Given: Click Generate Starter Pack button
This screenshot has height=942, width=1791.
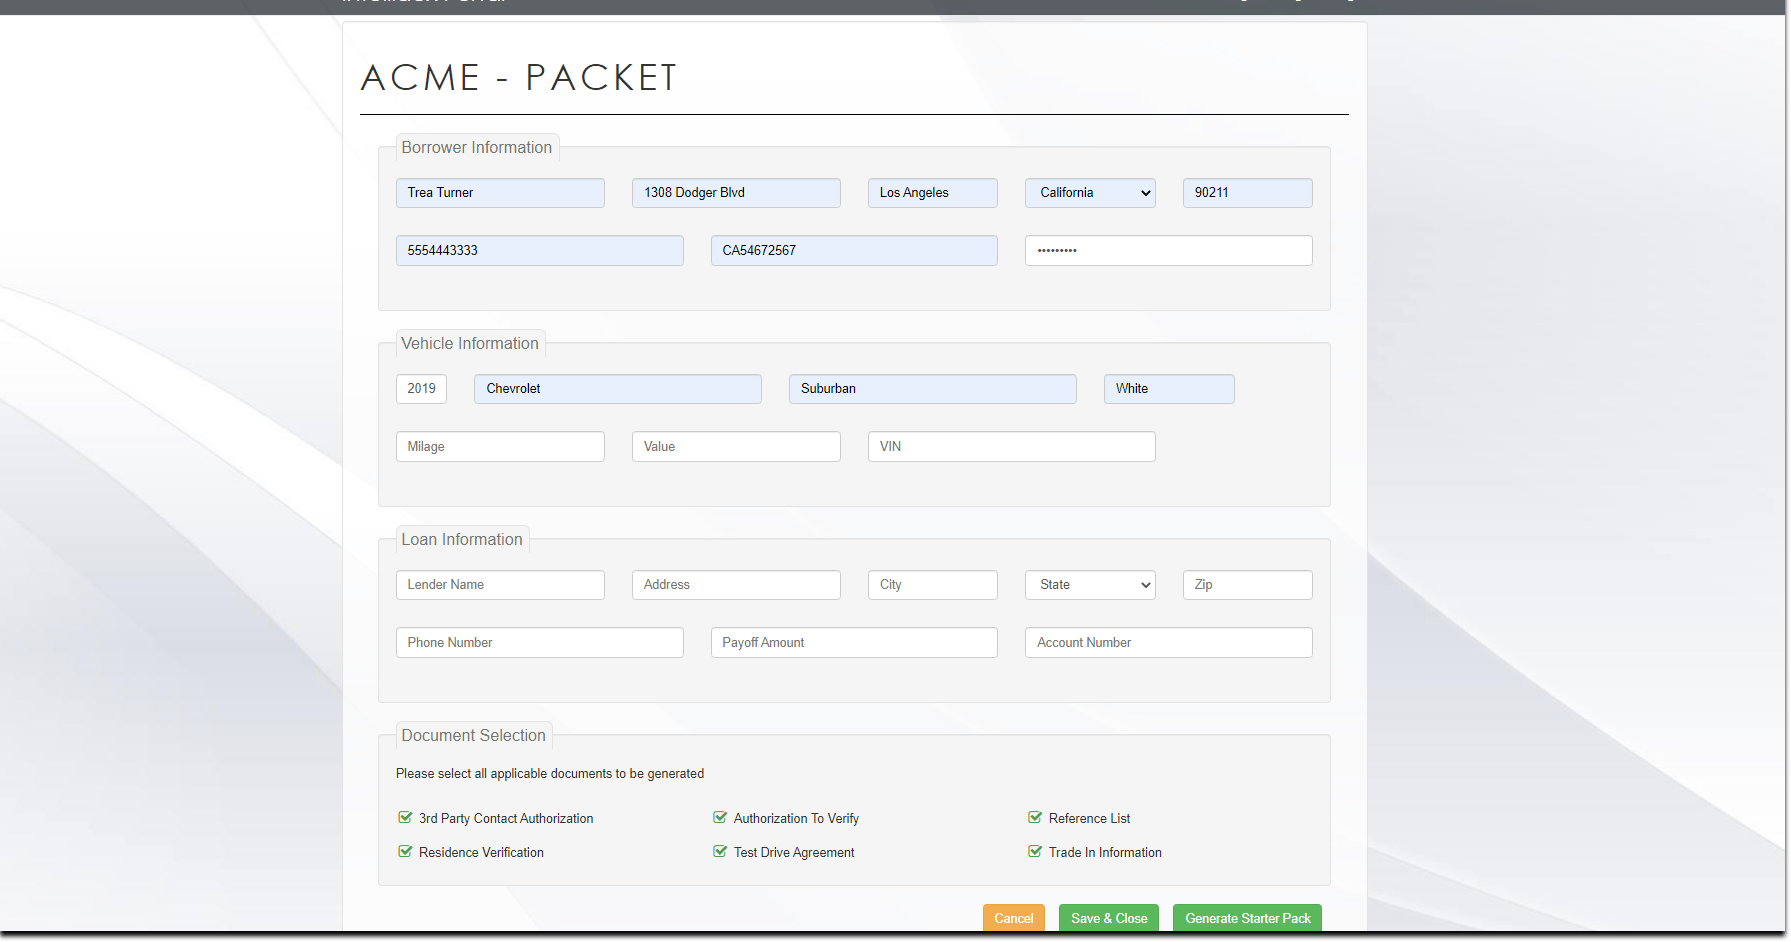Looking at the screenshot, I should click(x=1247, y=918).
